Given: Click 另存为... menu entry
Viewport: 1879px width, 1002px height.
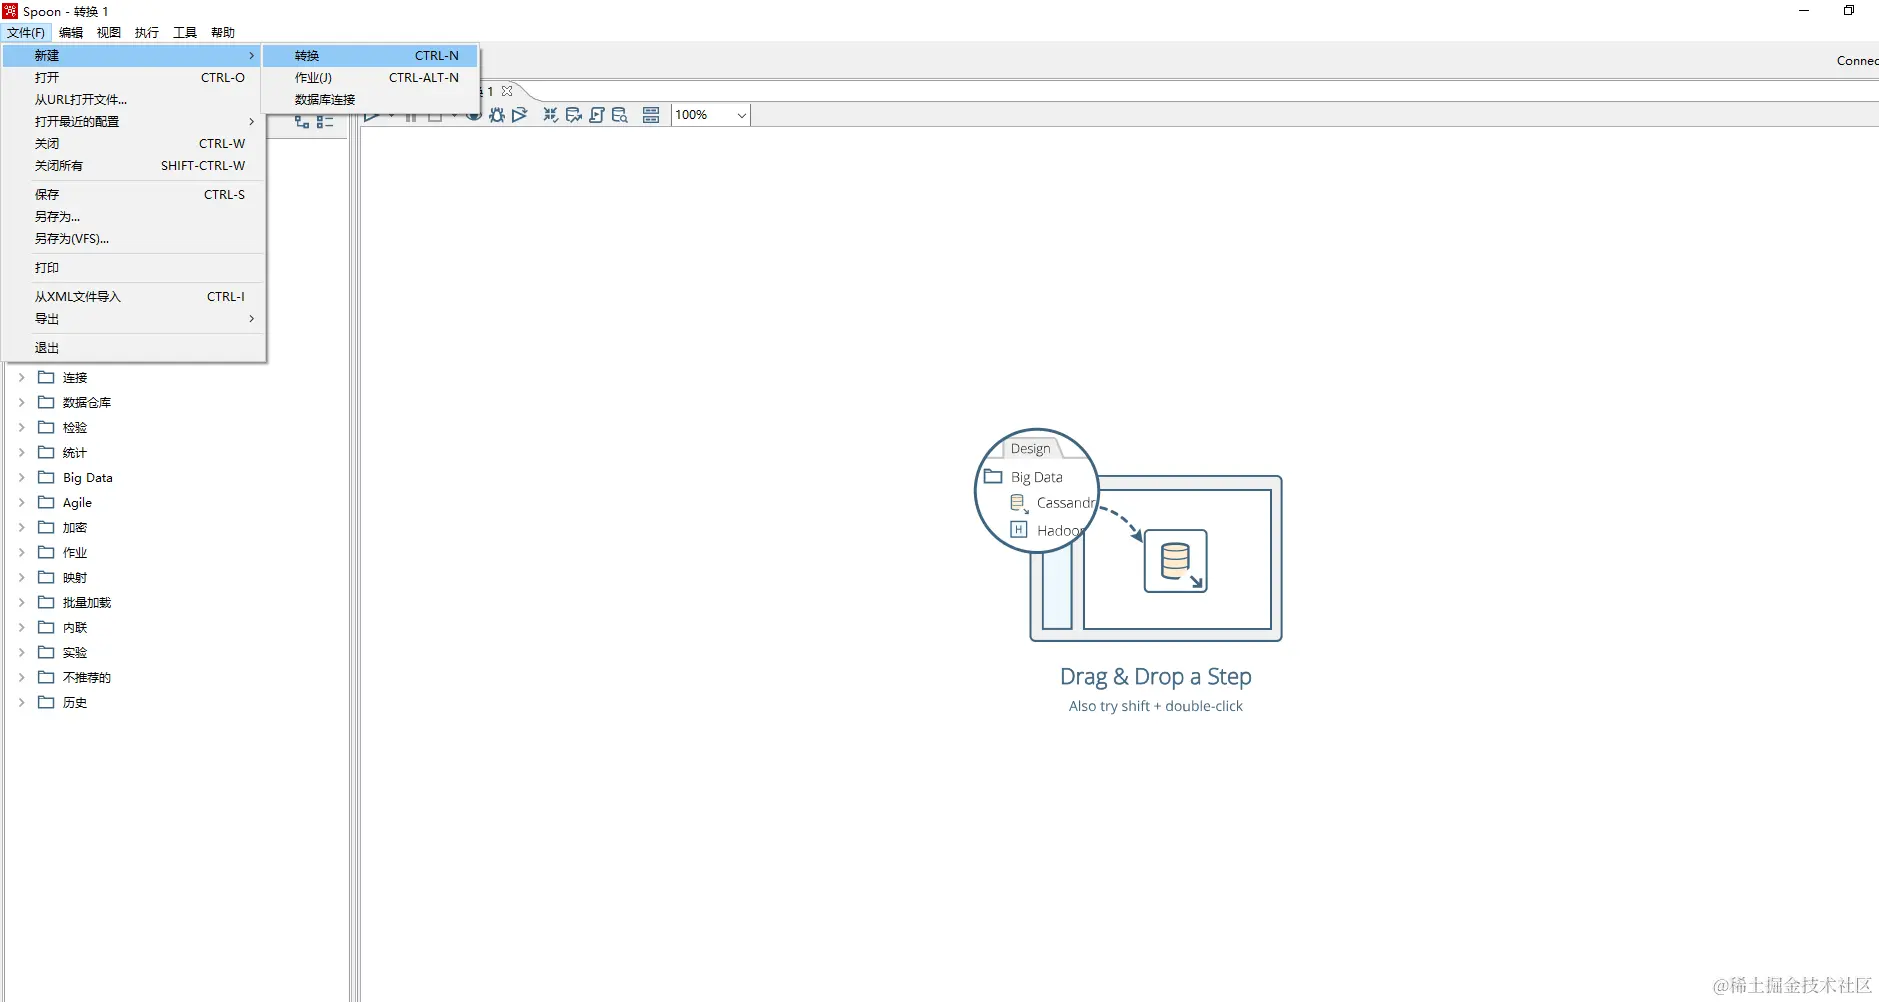Looking at the screenshot, I should pos(134,217).
